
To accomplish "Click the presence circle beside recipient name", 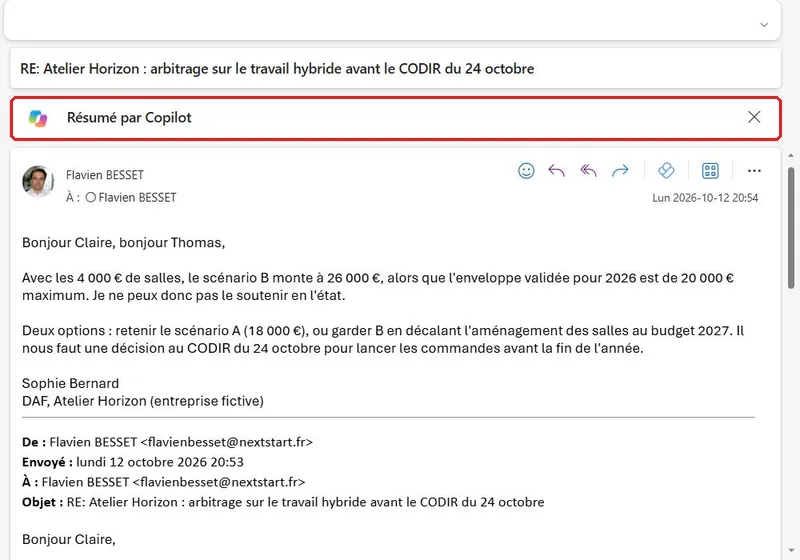I will (x=90, y=197).
